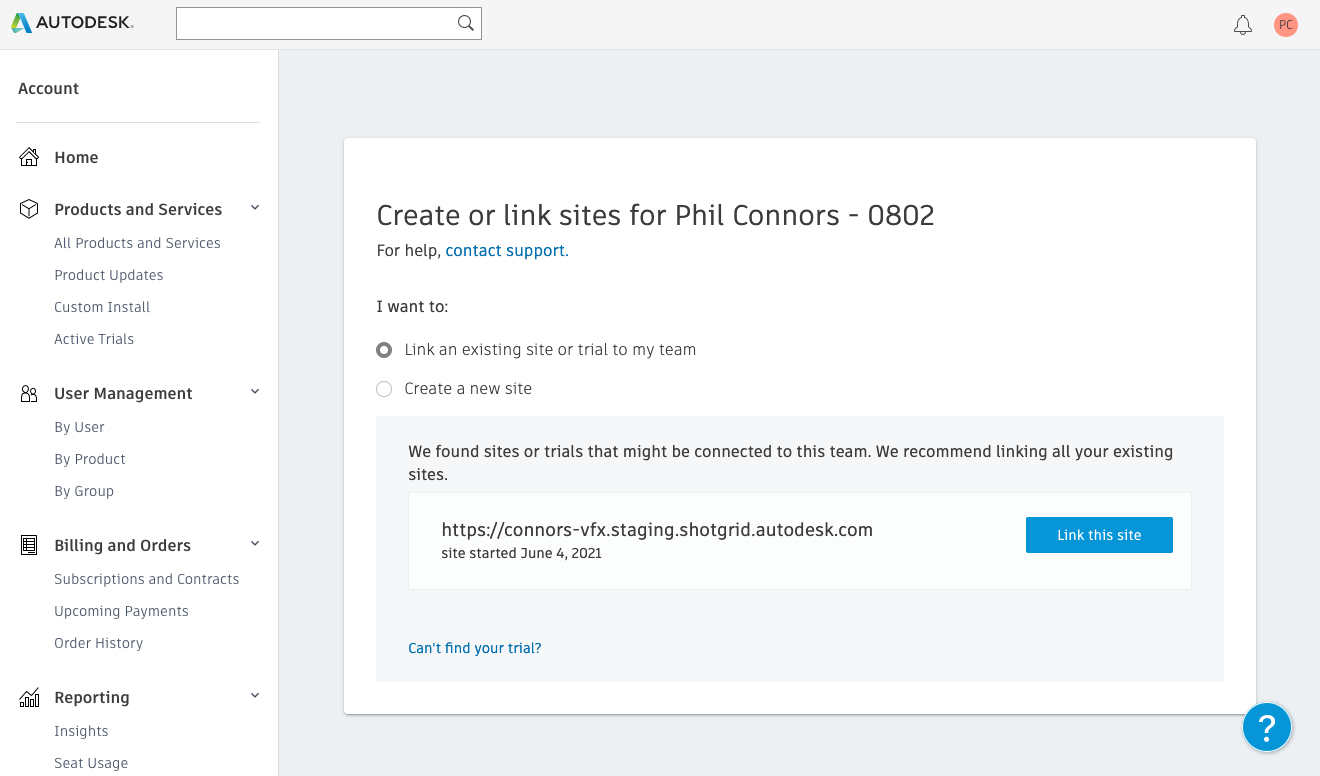Follow the contact support link

pos(506,251)
